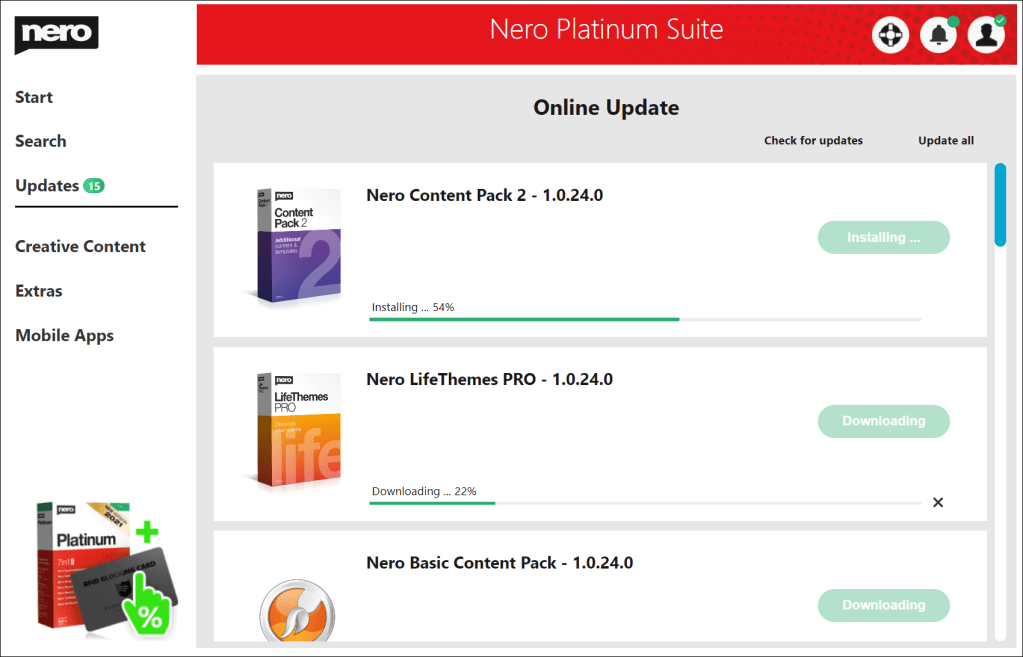Viewport: 1023px width, 657px height.
Task: Click the Nero Content Pack 2 box image
Action: coord(294,244)
